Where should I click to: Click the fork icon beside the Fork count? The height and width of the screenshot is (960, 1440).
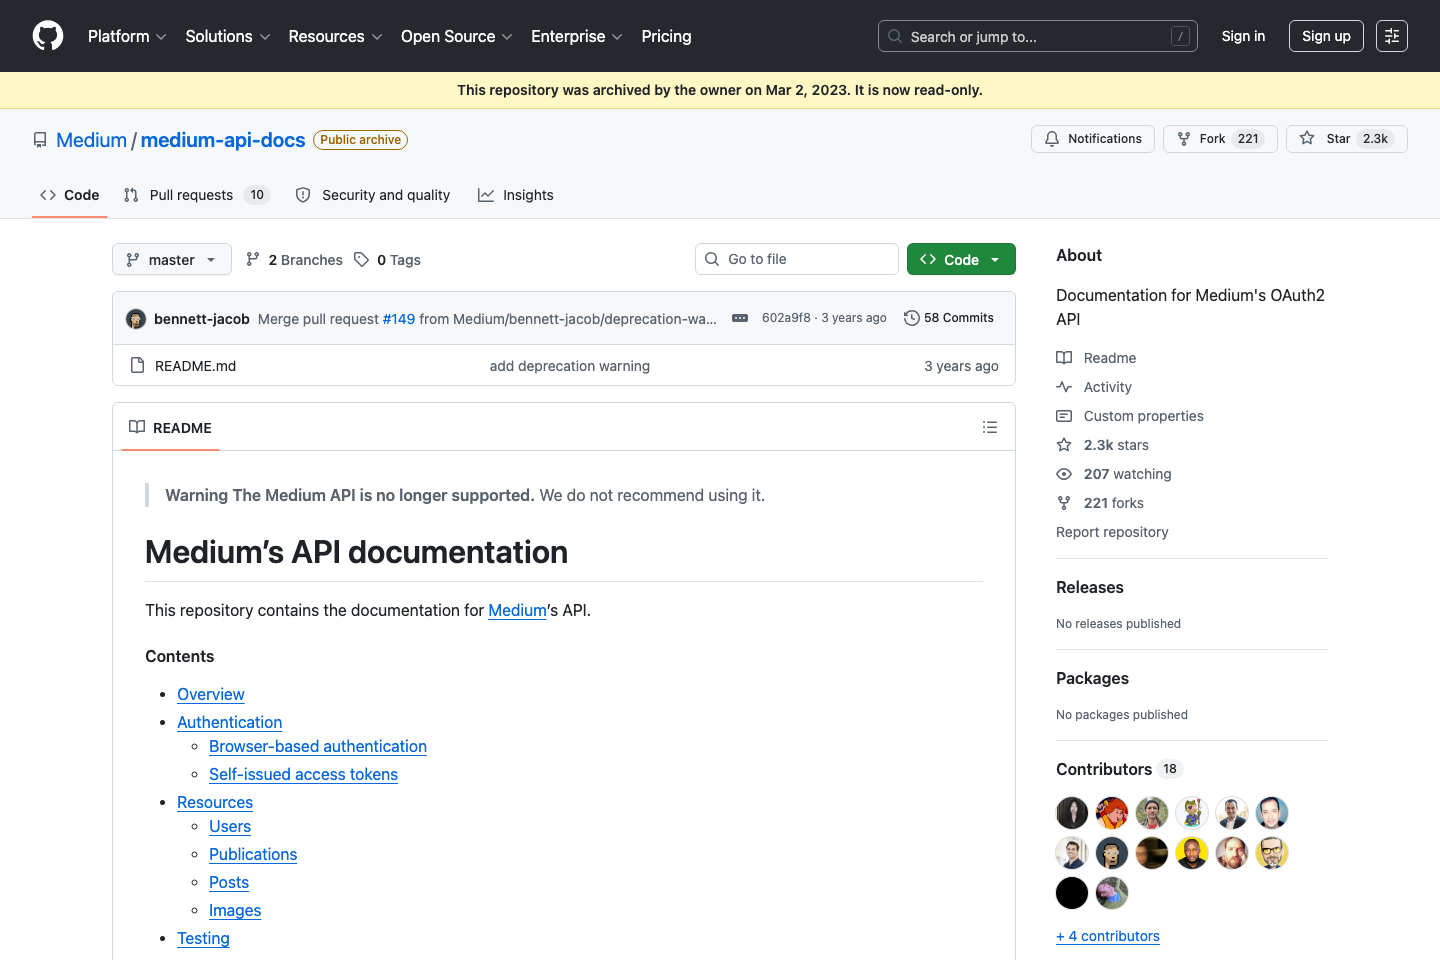[x=1183, y=138]
